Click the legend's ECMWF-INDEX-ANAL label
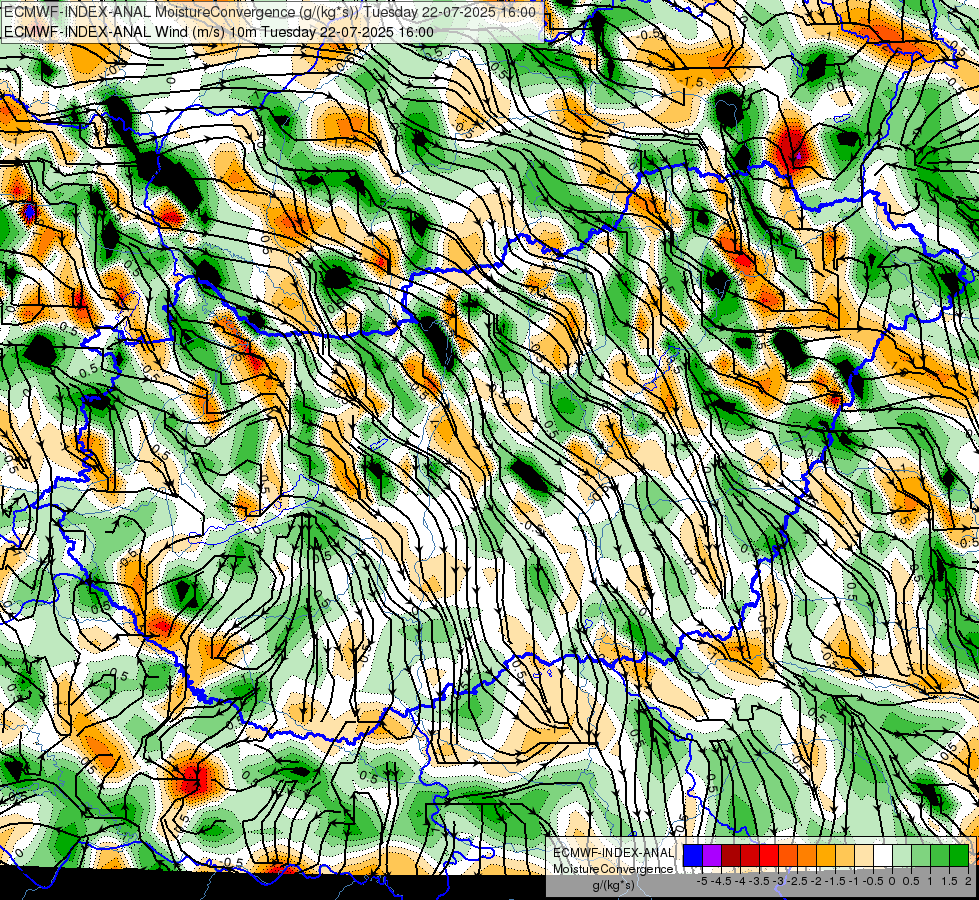This screenshot has height=900, width=979. 614,853
